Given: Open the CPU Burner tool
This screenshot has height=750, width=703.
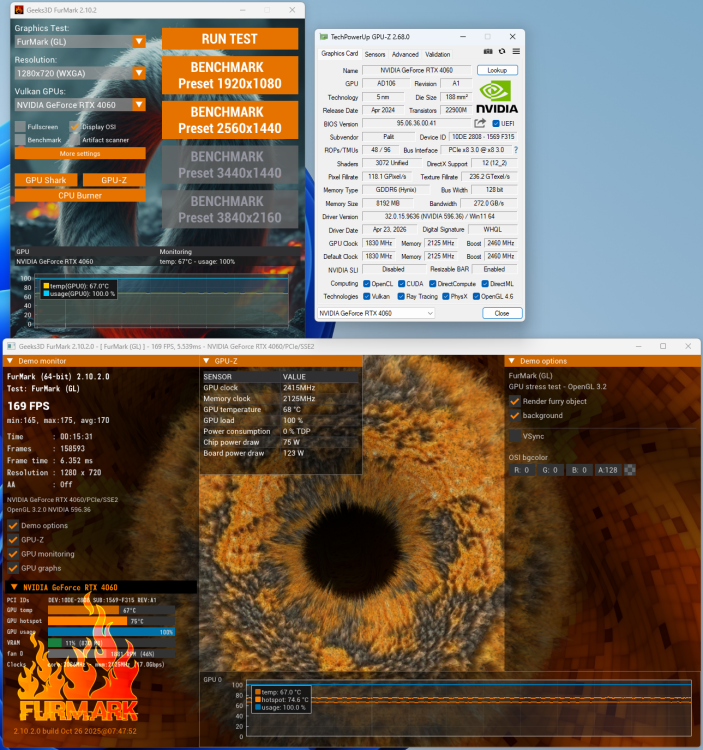Looking at the screenshot, I should coord(80,195).
